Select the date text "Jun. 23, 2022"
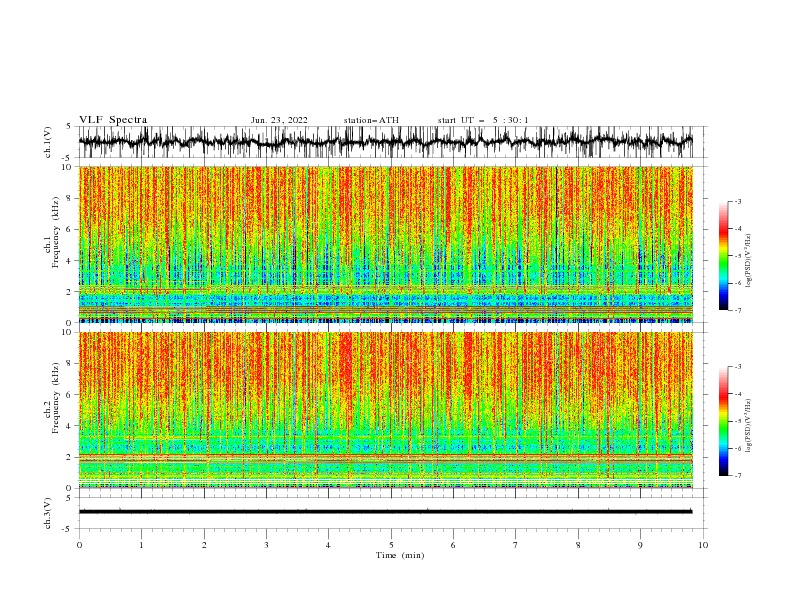Screen dimensions: 792x612 coord(279,120)
